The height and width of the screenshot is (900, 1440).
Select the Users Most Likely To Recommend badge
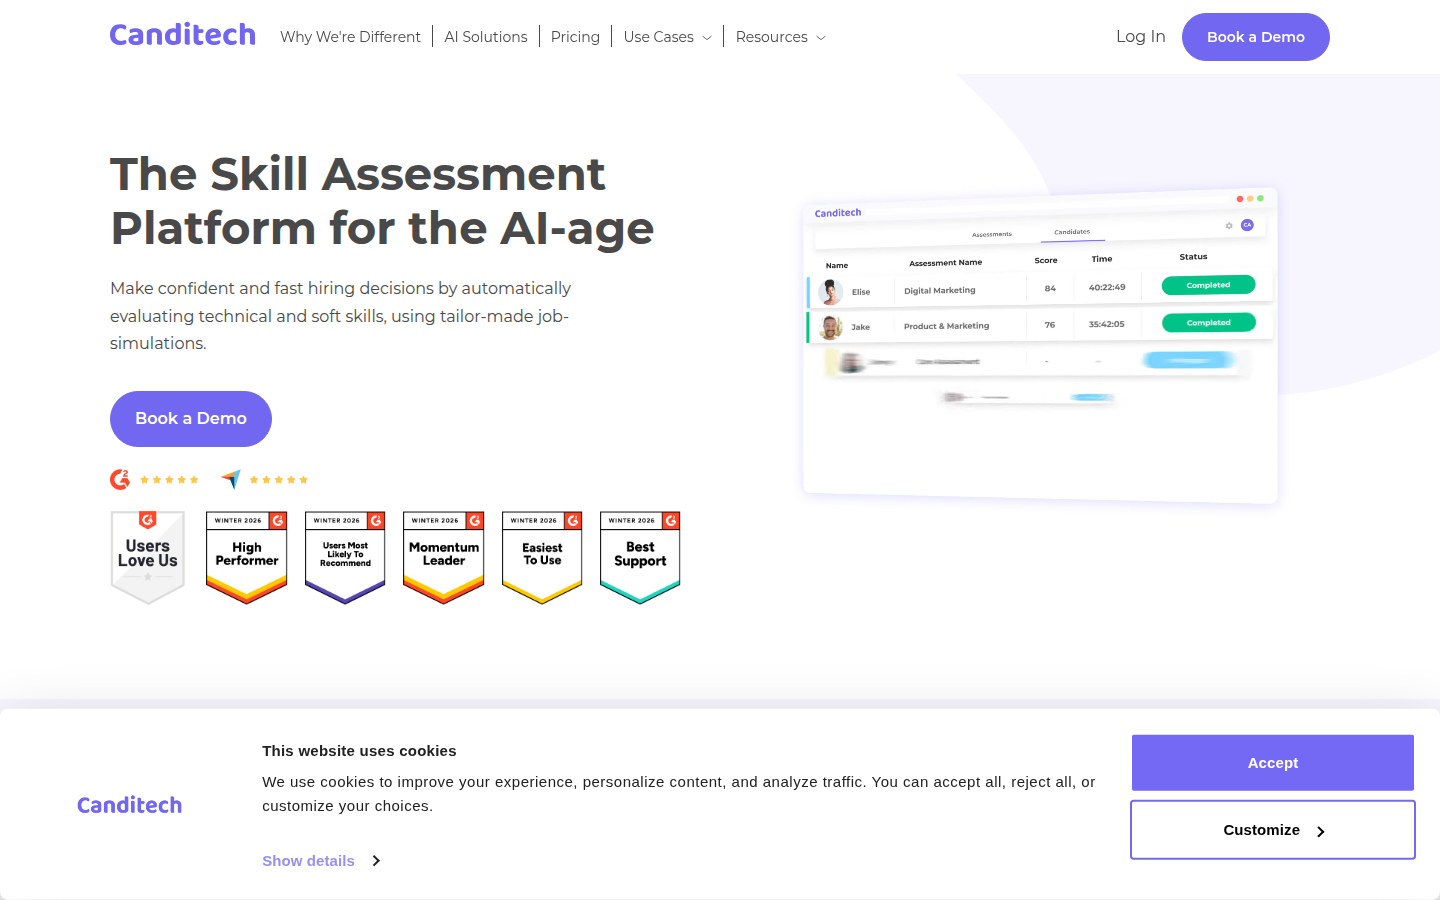coord(345,556)
